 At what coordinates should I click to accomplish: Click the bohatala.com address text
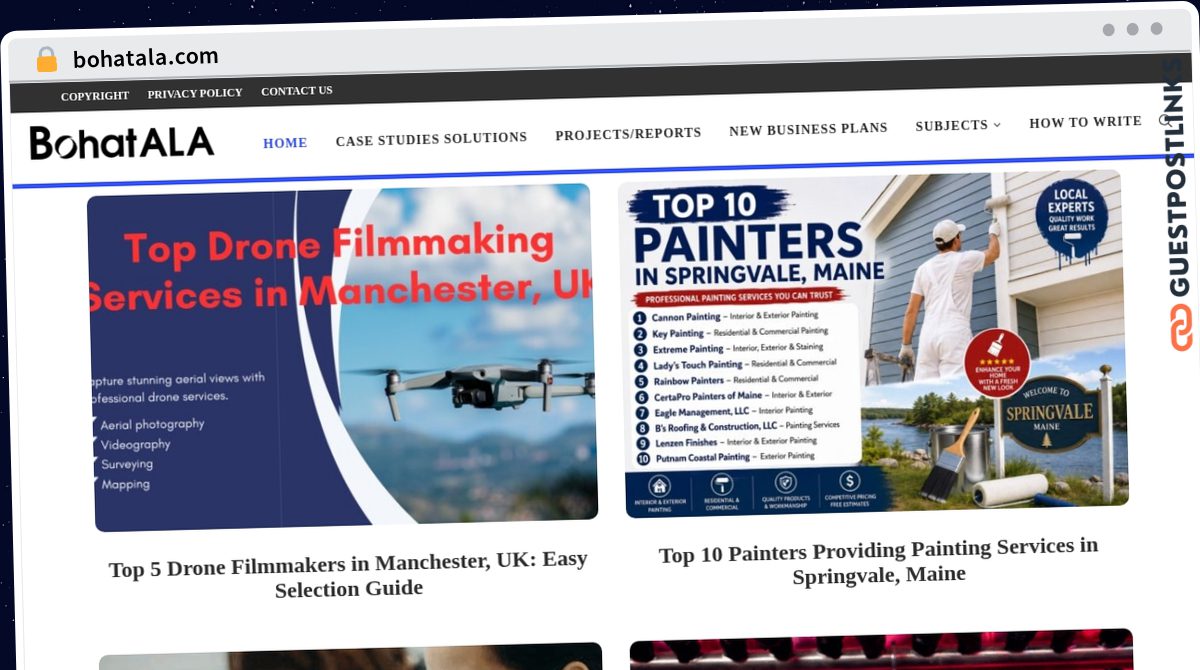[145, 58]
